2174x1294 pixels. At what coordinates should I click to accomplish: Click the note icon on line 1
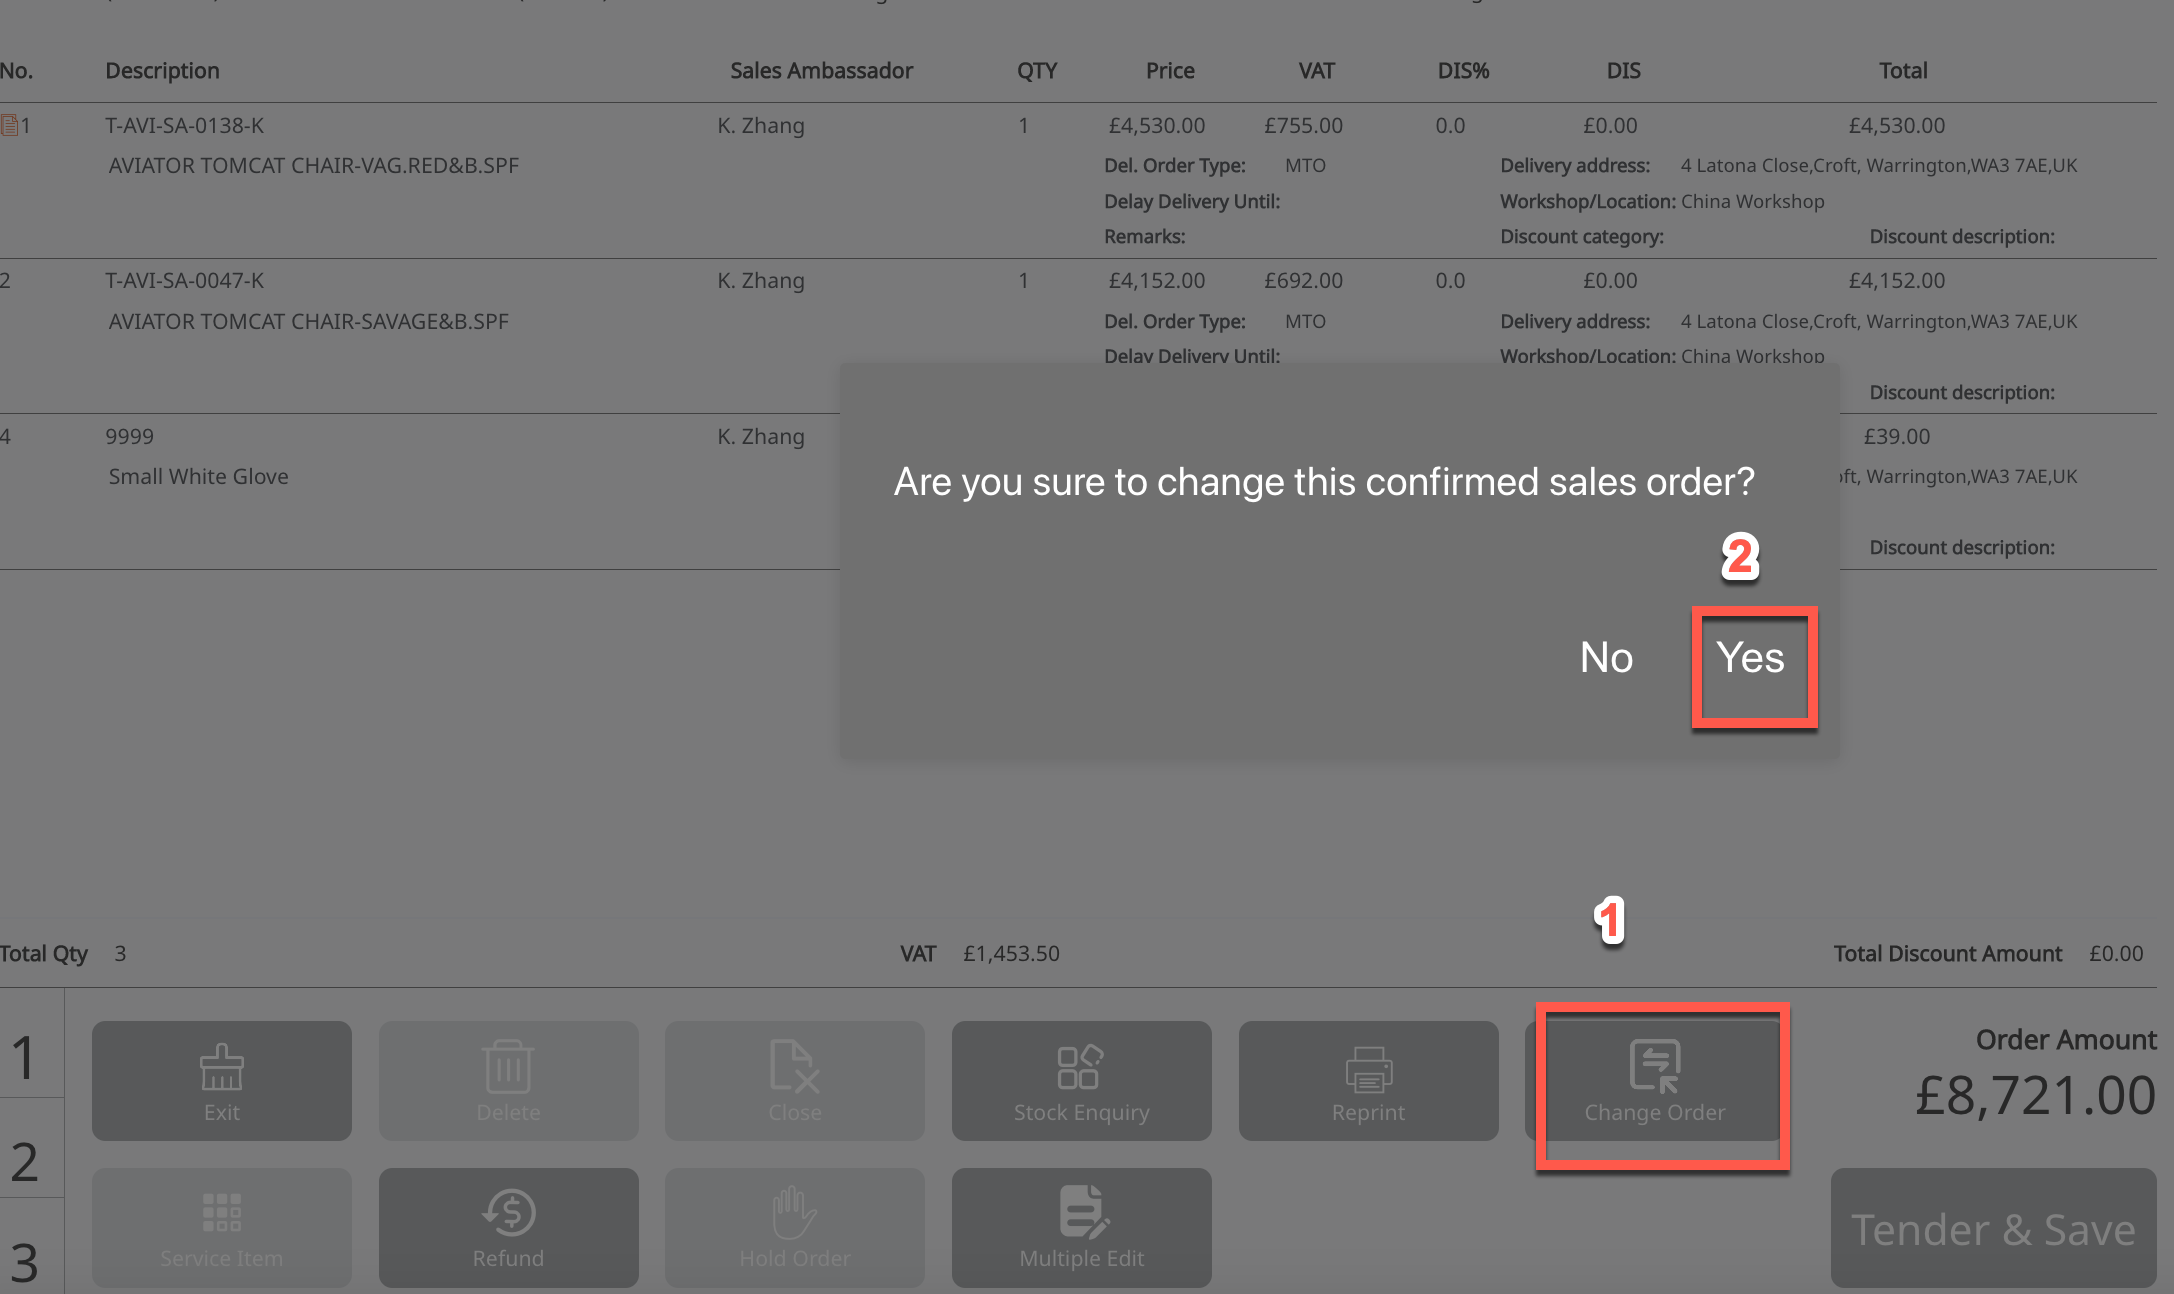(9, 125)
